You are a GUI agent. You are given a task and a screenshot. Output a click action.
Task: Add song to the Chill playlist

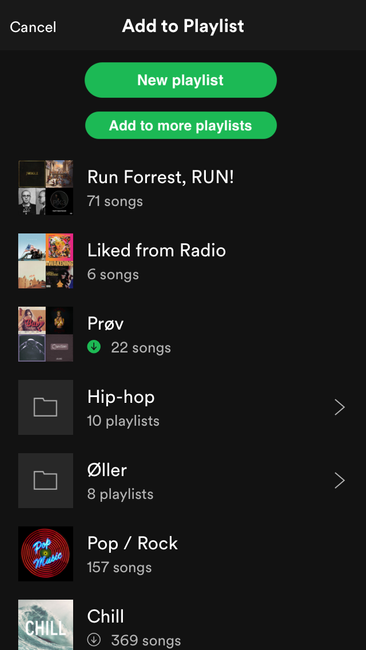pyautogui.click(x=183, y=625)
